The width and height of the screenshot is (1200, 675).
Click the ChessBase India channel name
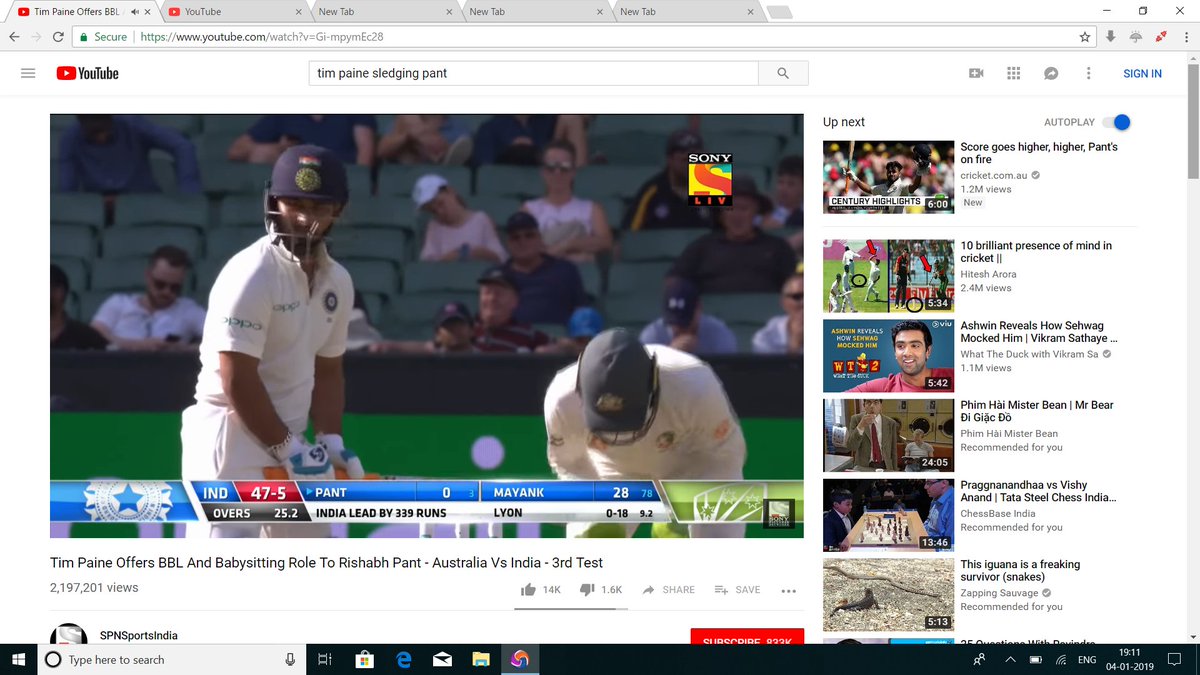[x=998, y=513]
